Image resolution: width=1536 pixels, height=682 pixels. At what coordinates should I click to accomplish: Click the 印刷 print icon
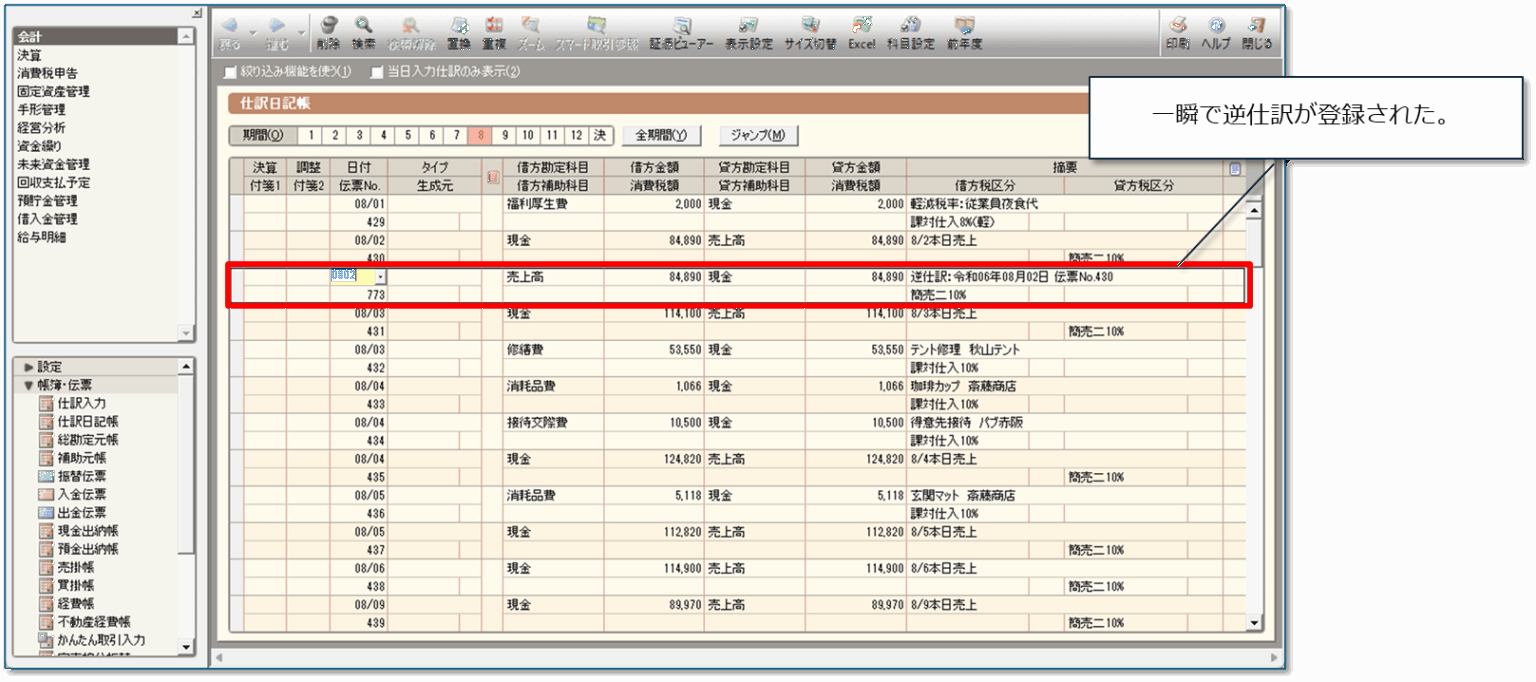tap(1177, 32)
